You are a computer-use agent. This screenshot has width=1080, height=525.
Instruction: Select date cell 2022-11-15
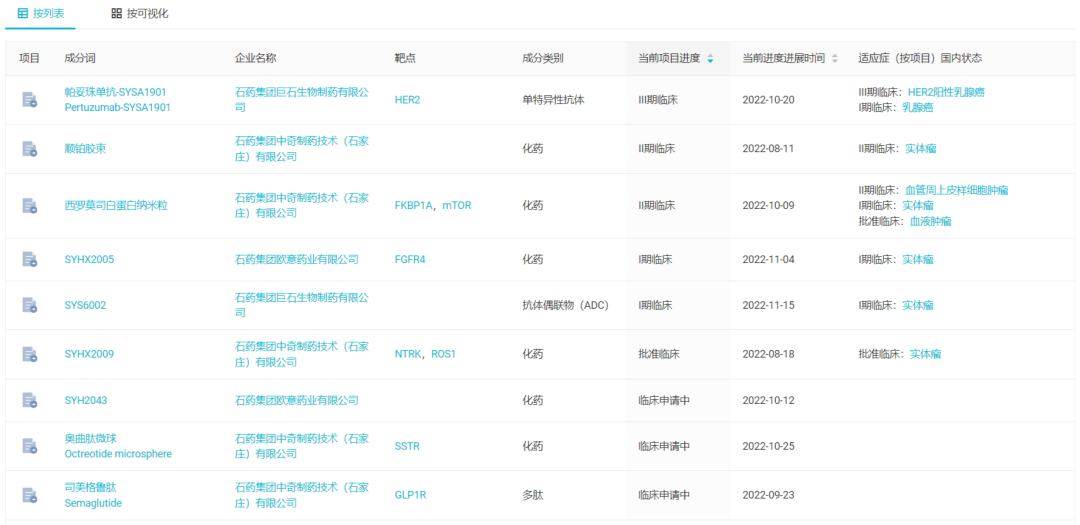coord(768,305)
